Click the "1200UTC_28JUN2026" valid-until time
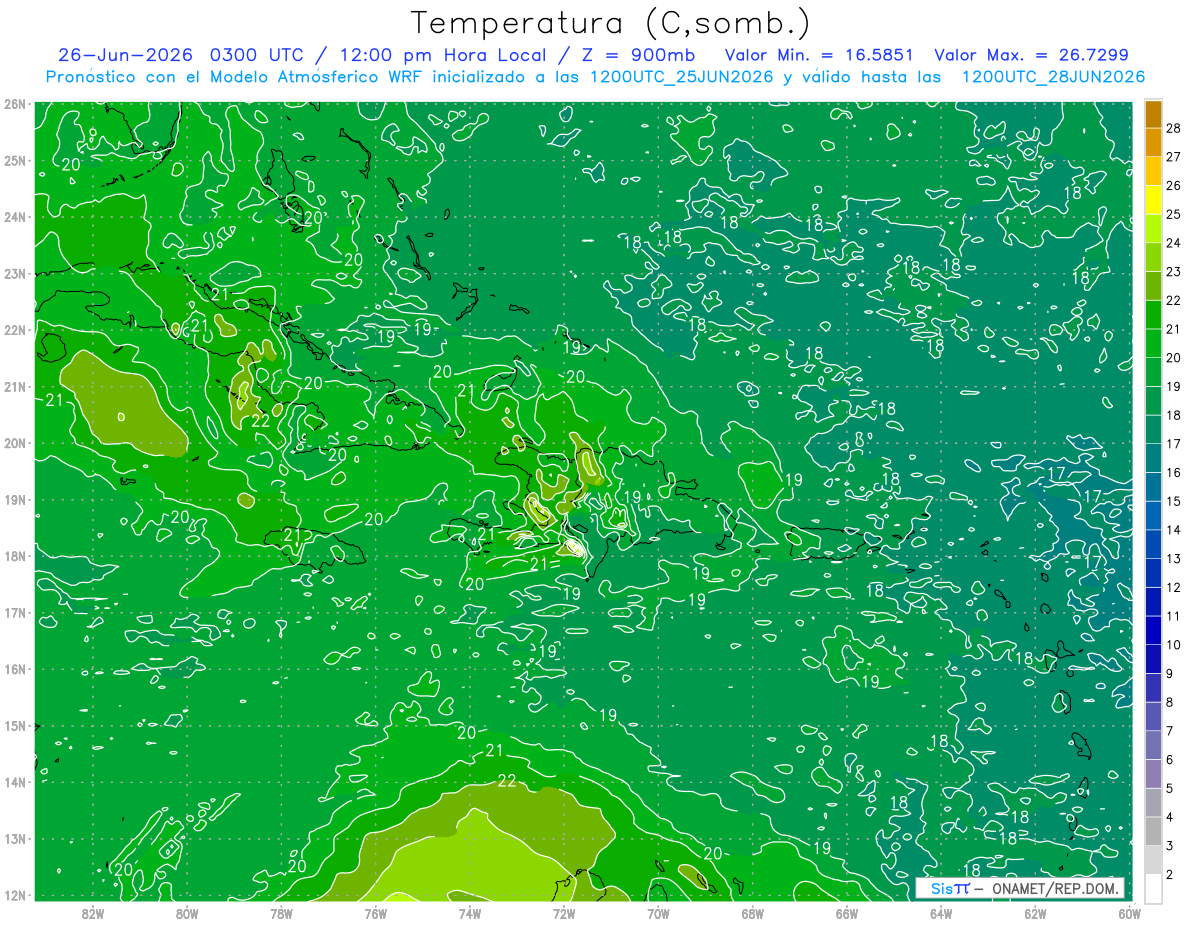Screen dimensions: 1200x927 tap(1053, 77)
